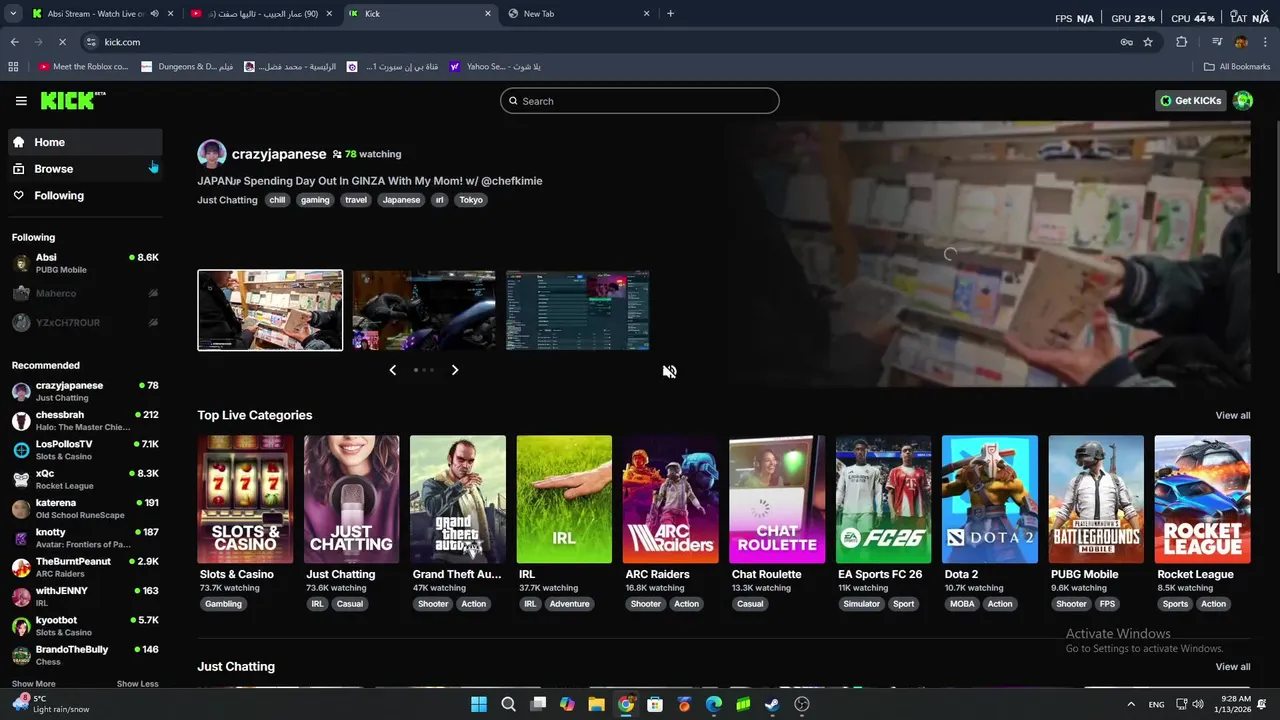
Task: Show hidden system tray icons
Action: click(x=1131, y=704)
